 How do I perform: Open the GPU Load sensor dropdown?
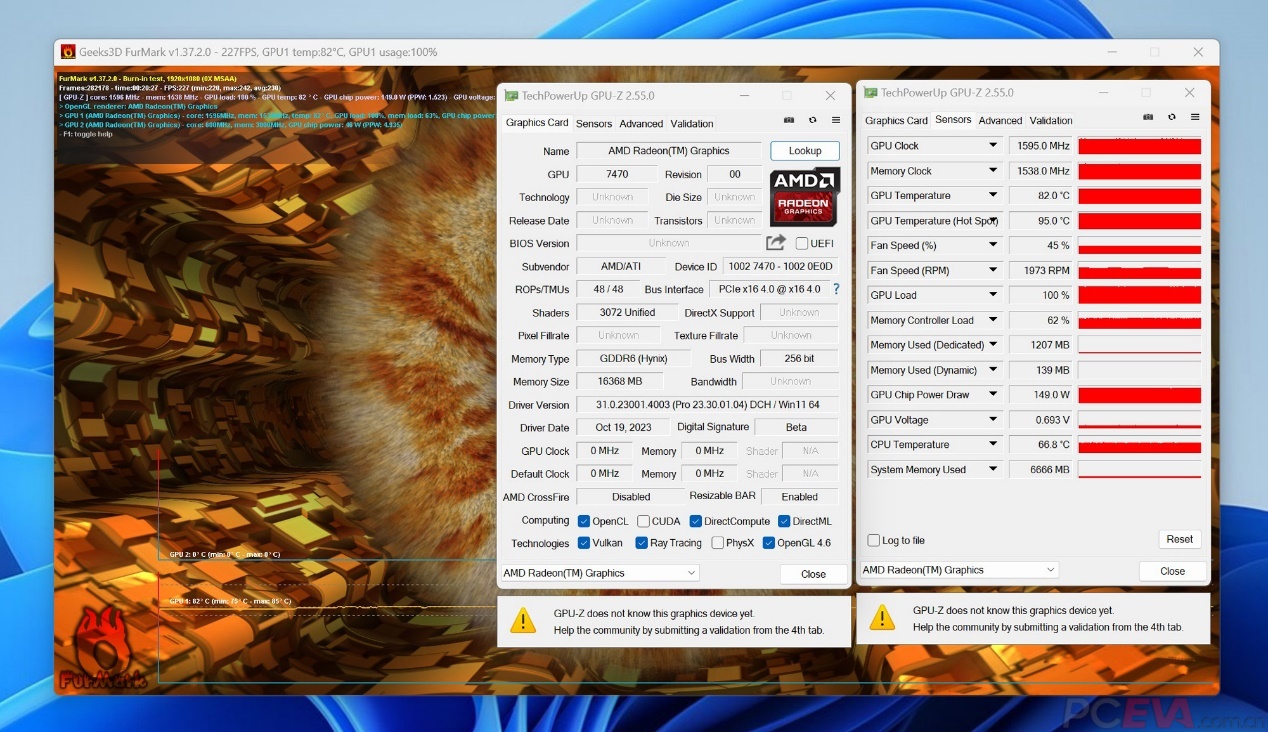pyautogui.click(x=993, y=295)
